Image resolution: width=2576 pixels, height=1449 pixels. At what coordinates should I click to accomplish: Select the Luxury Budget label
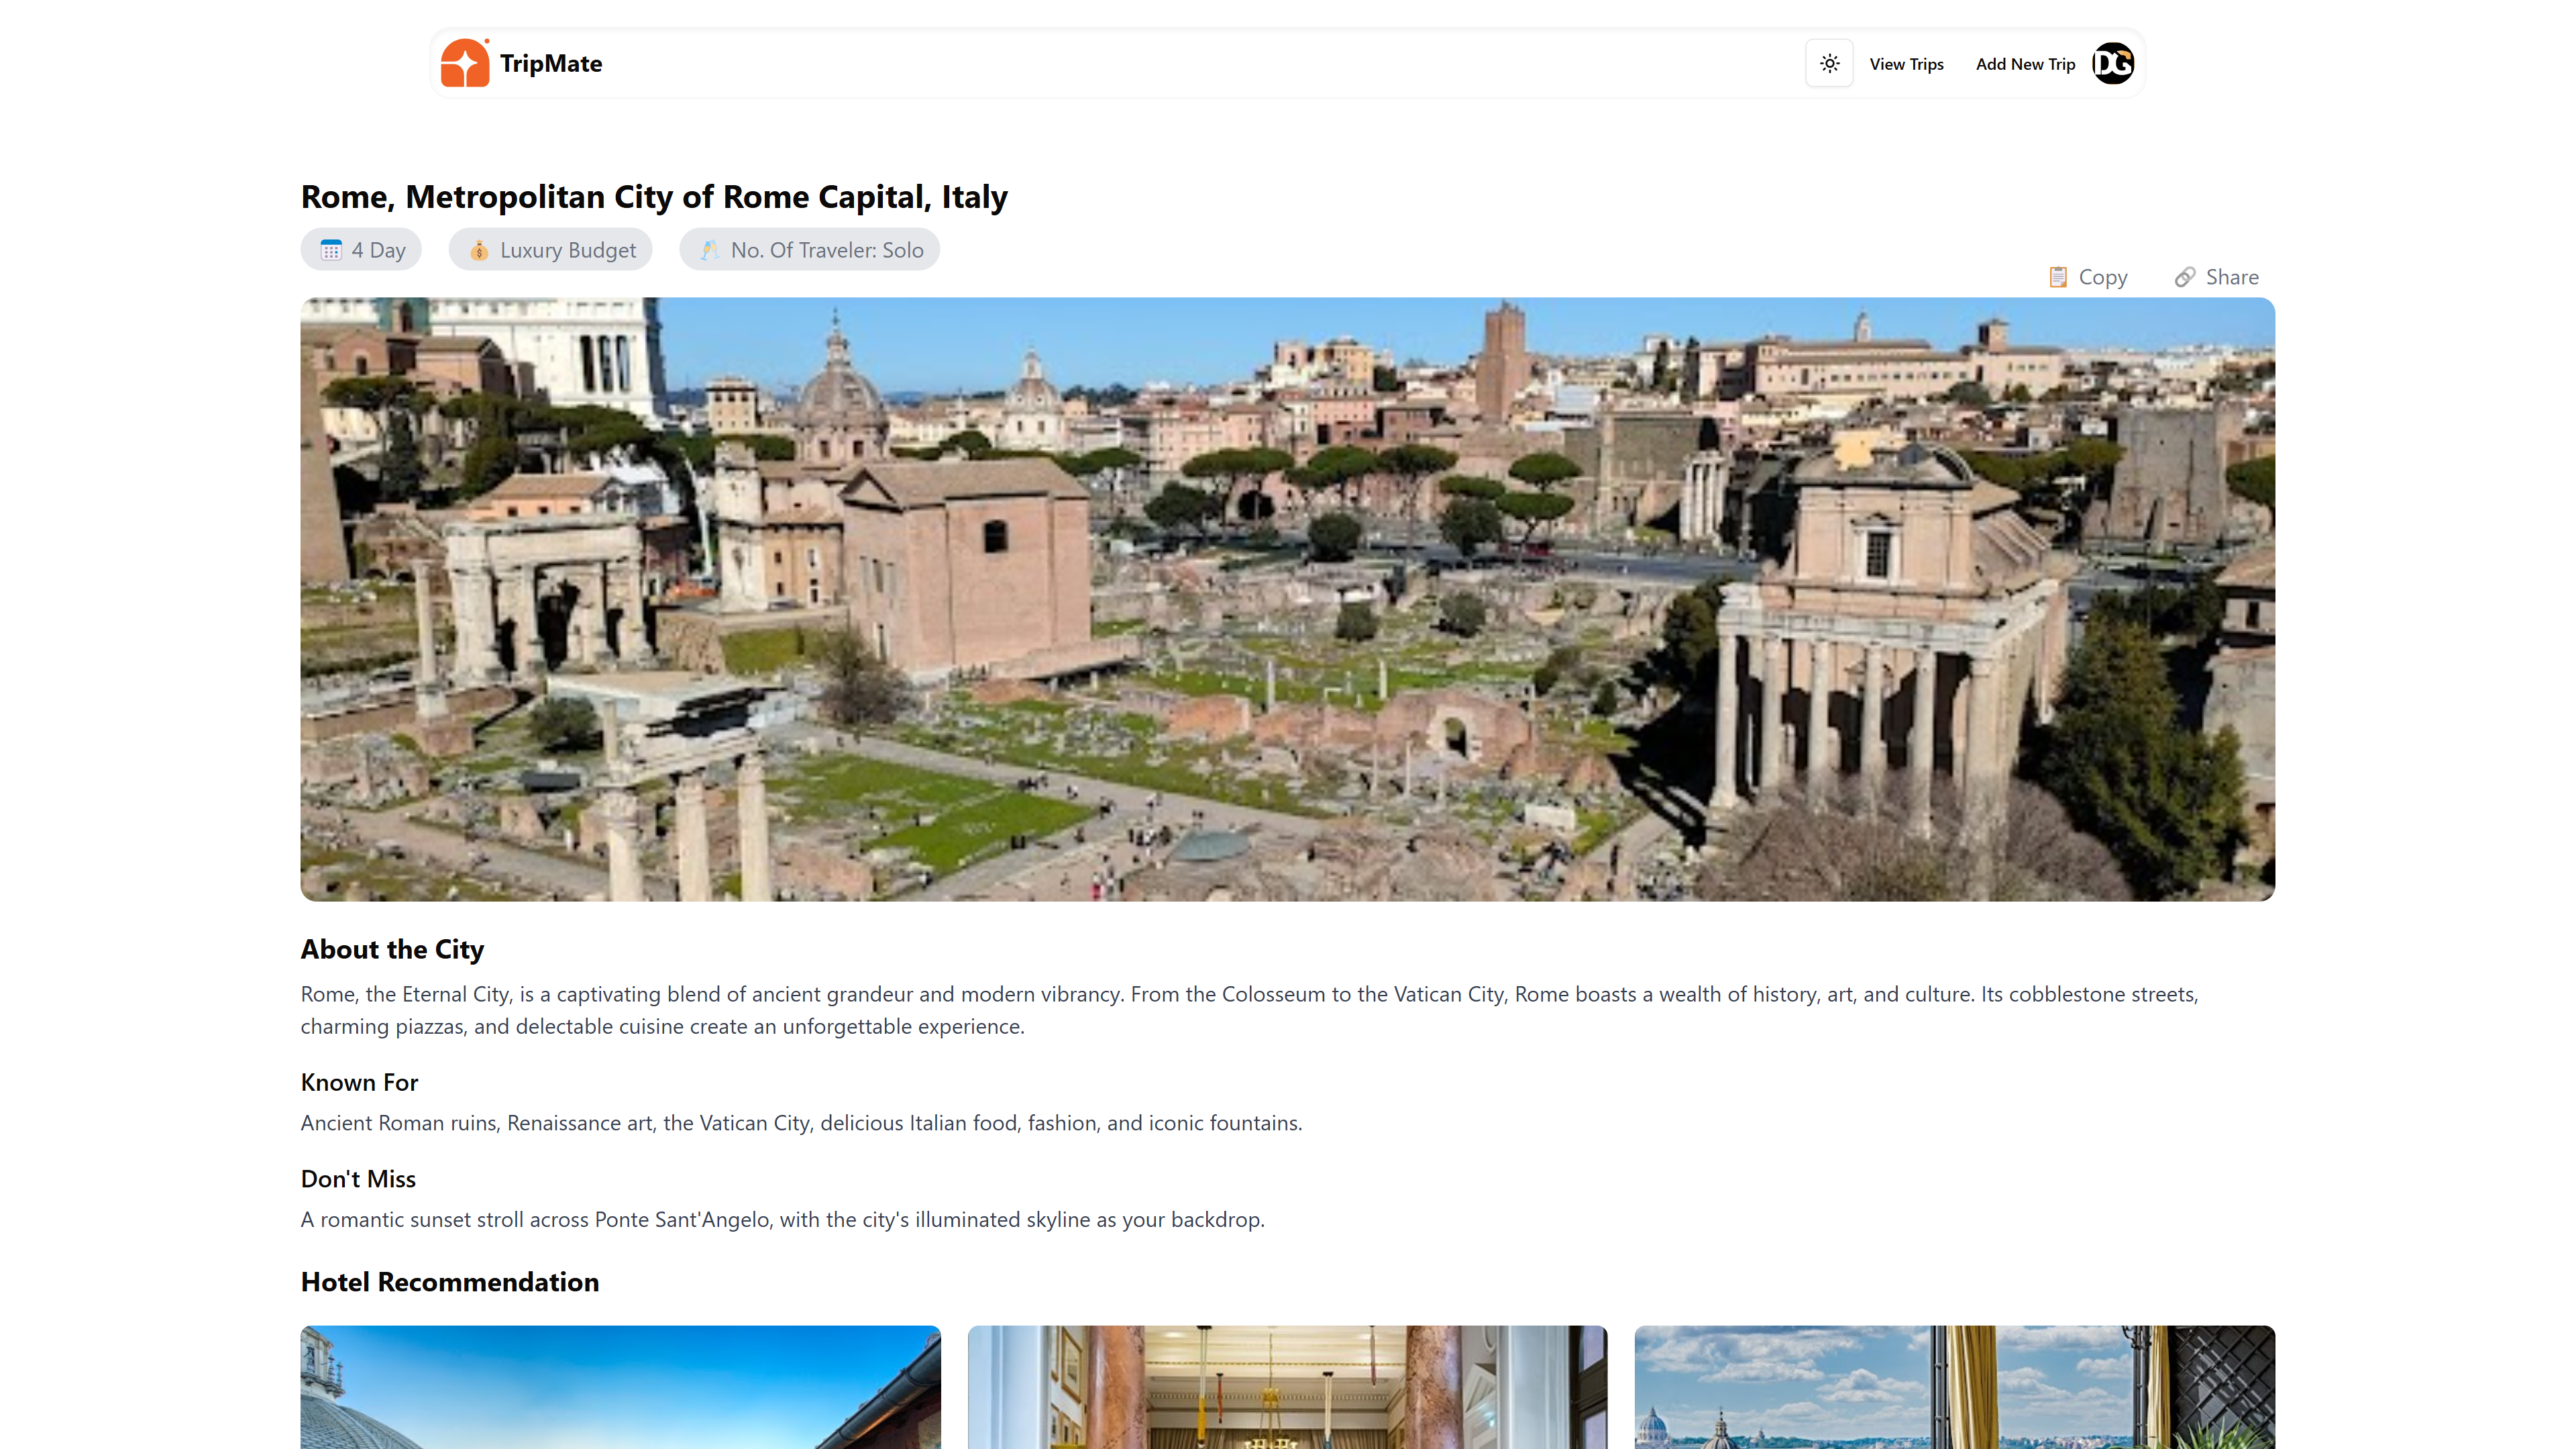tap(568, 250)
